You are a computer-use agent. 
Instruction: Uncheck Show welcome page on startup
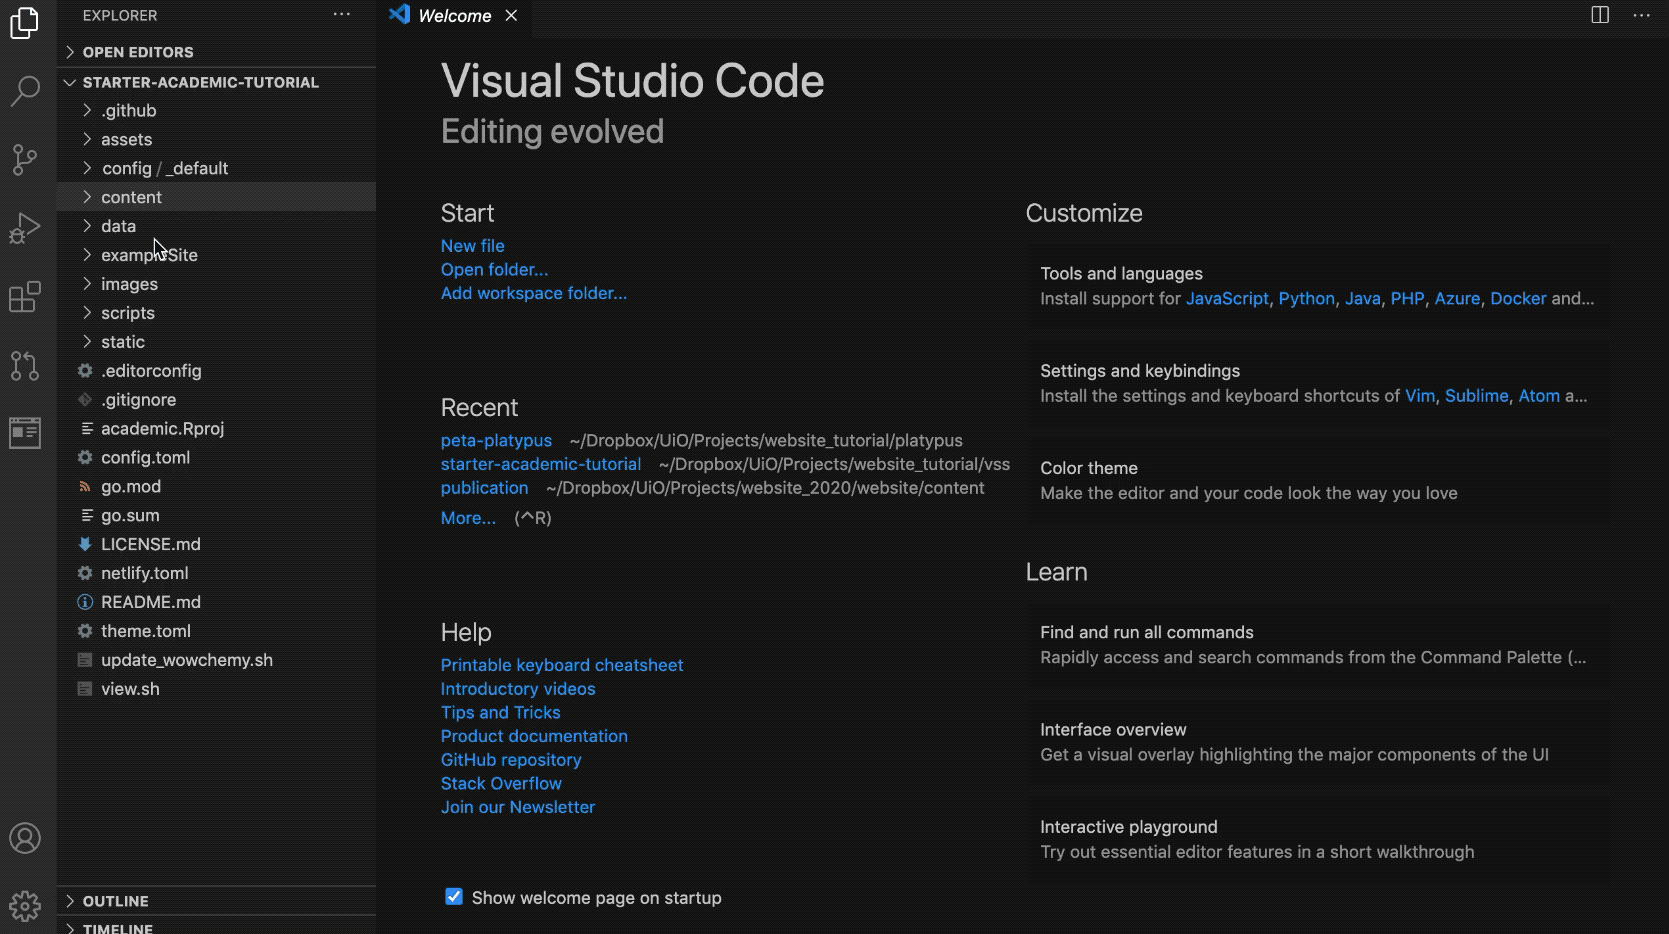454,897
